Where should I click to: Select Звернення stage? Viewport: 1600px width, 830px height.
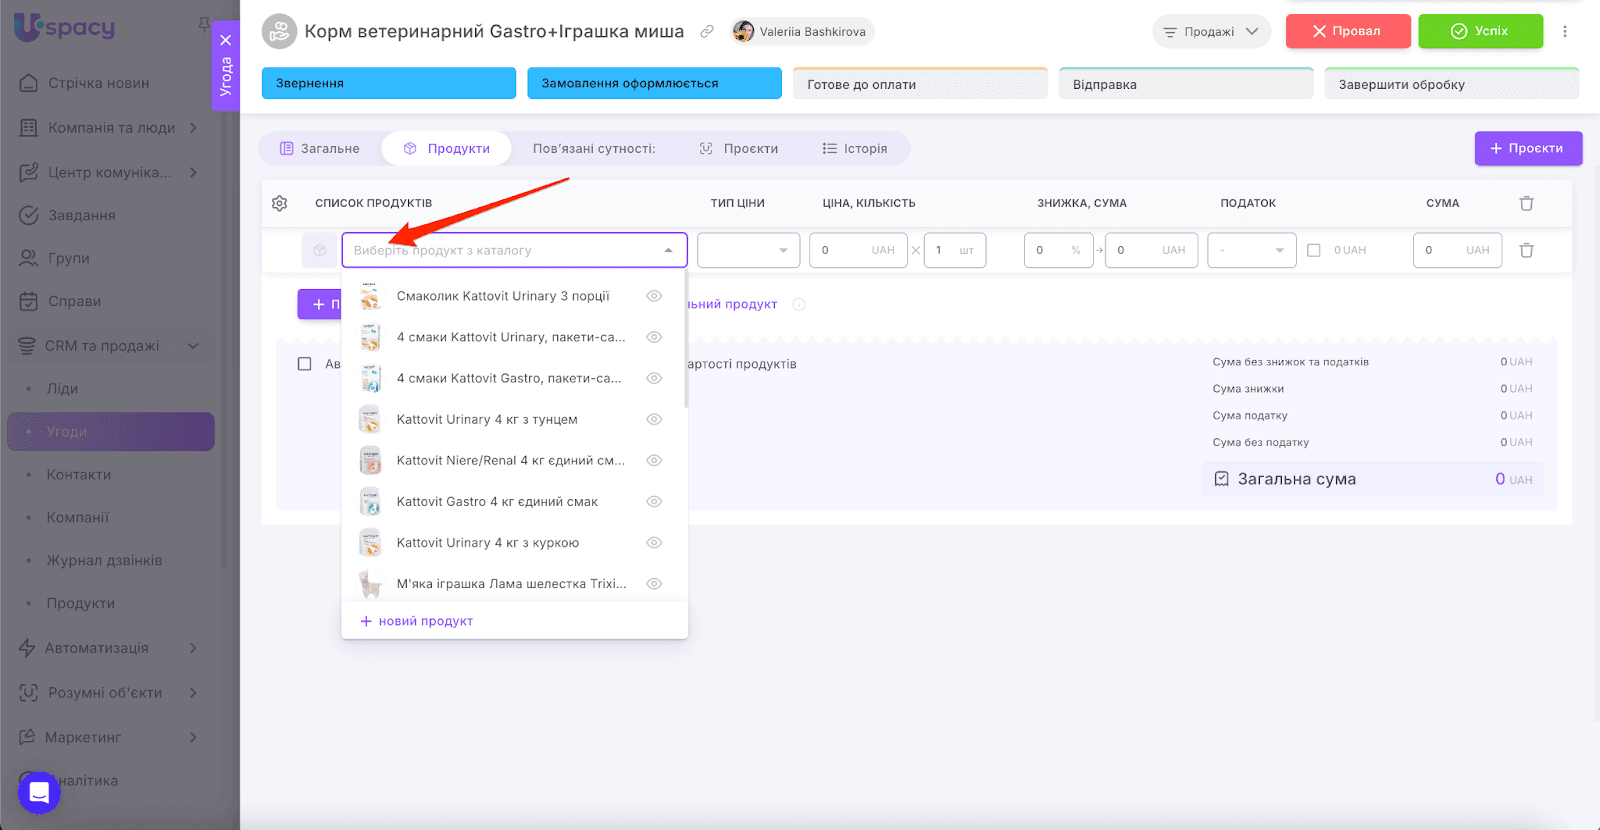pyautogui.click(x=389, y=83)
